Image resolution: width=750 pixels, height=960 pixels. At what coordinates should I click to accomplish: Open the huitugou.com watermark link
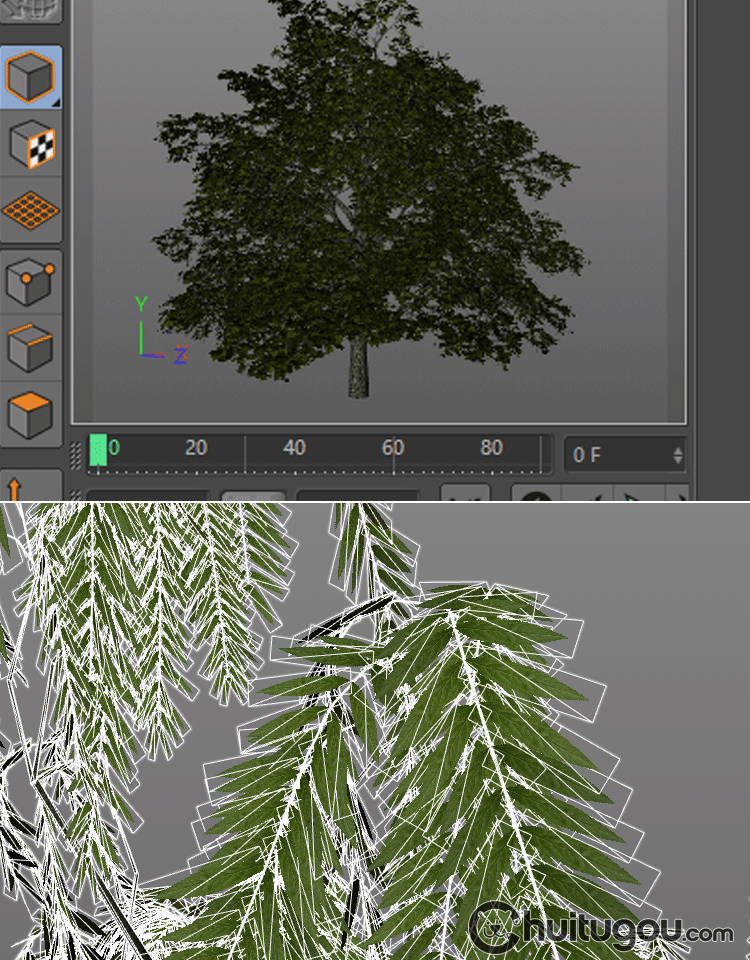[x=600, y=932]
